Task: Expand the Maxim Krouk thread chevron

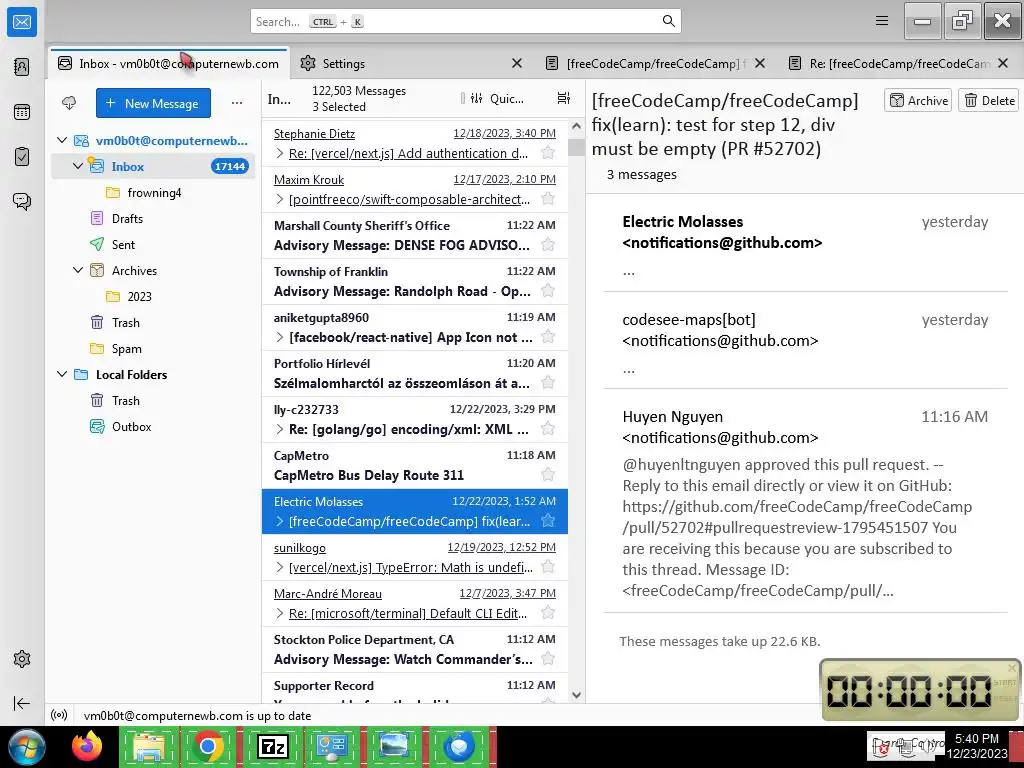Action: click(x=280, y=199)
